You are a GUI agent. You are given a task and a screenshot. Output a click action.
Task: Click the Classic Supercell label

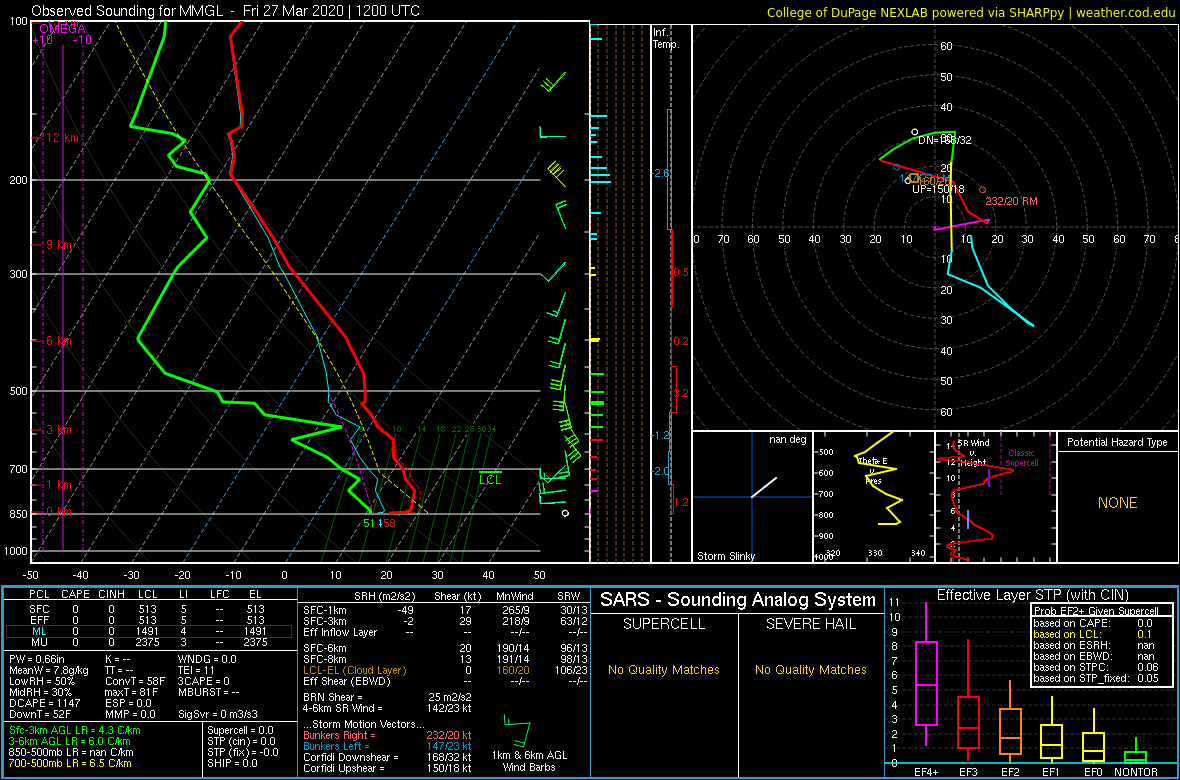point(1021,458)
